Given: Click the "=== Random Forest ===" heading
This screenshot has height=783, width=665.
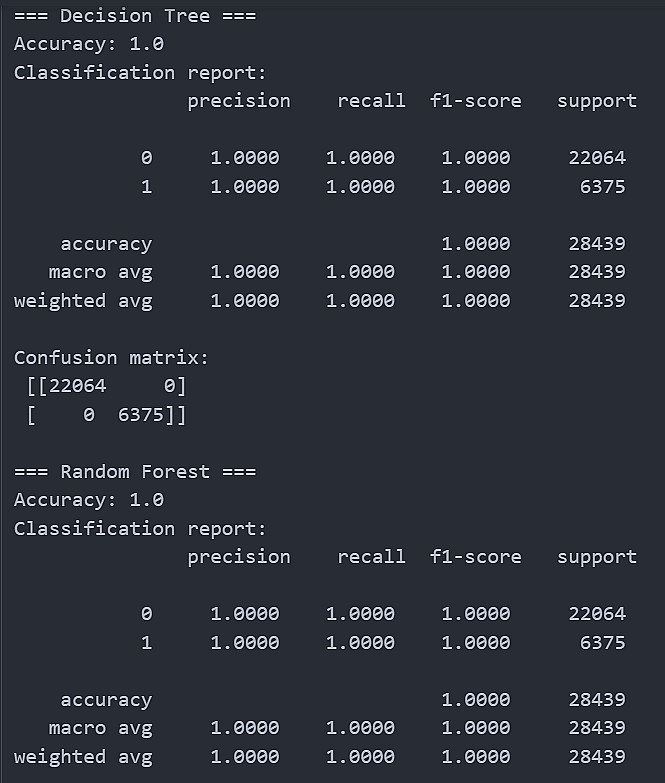Looking at the screenshot, I should click(135, 472).
